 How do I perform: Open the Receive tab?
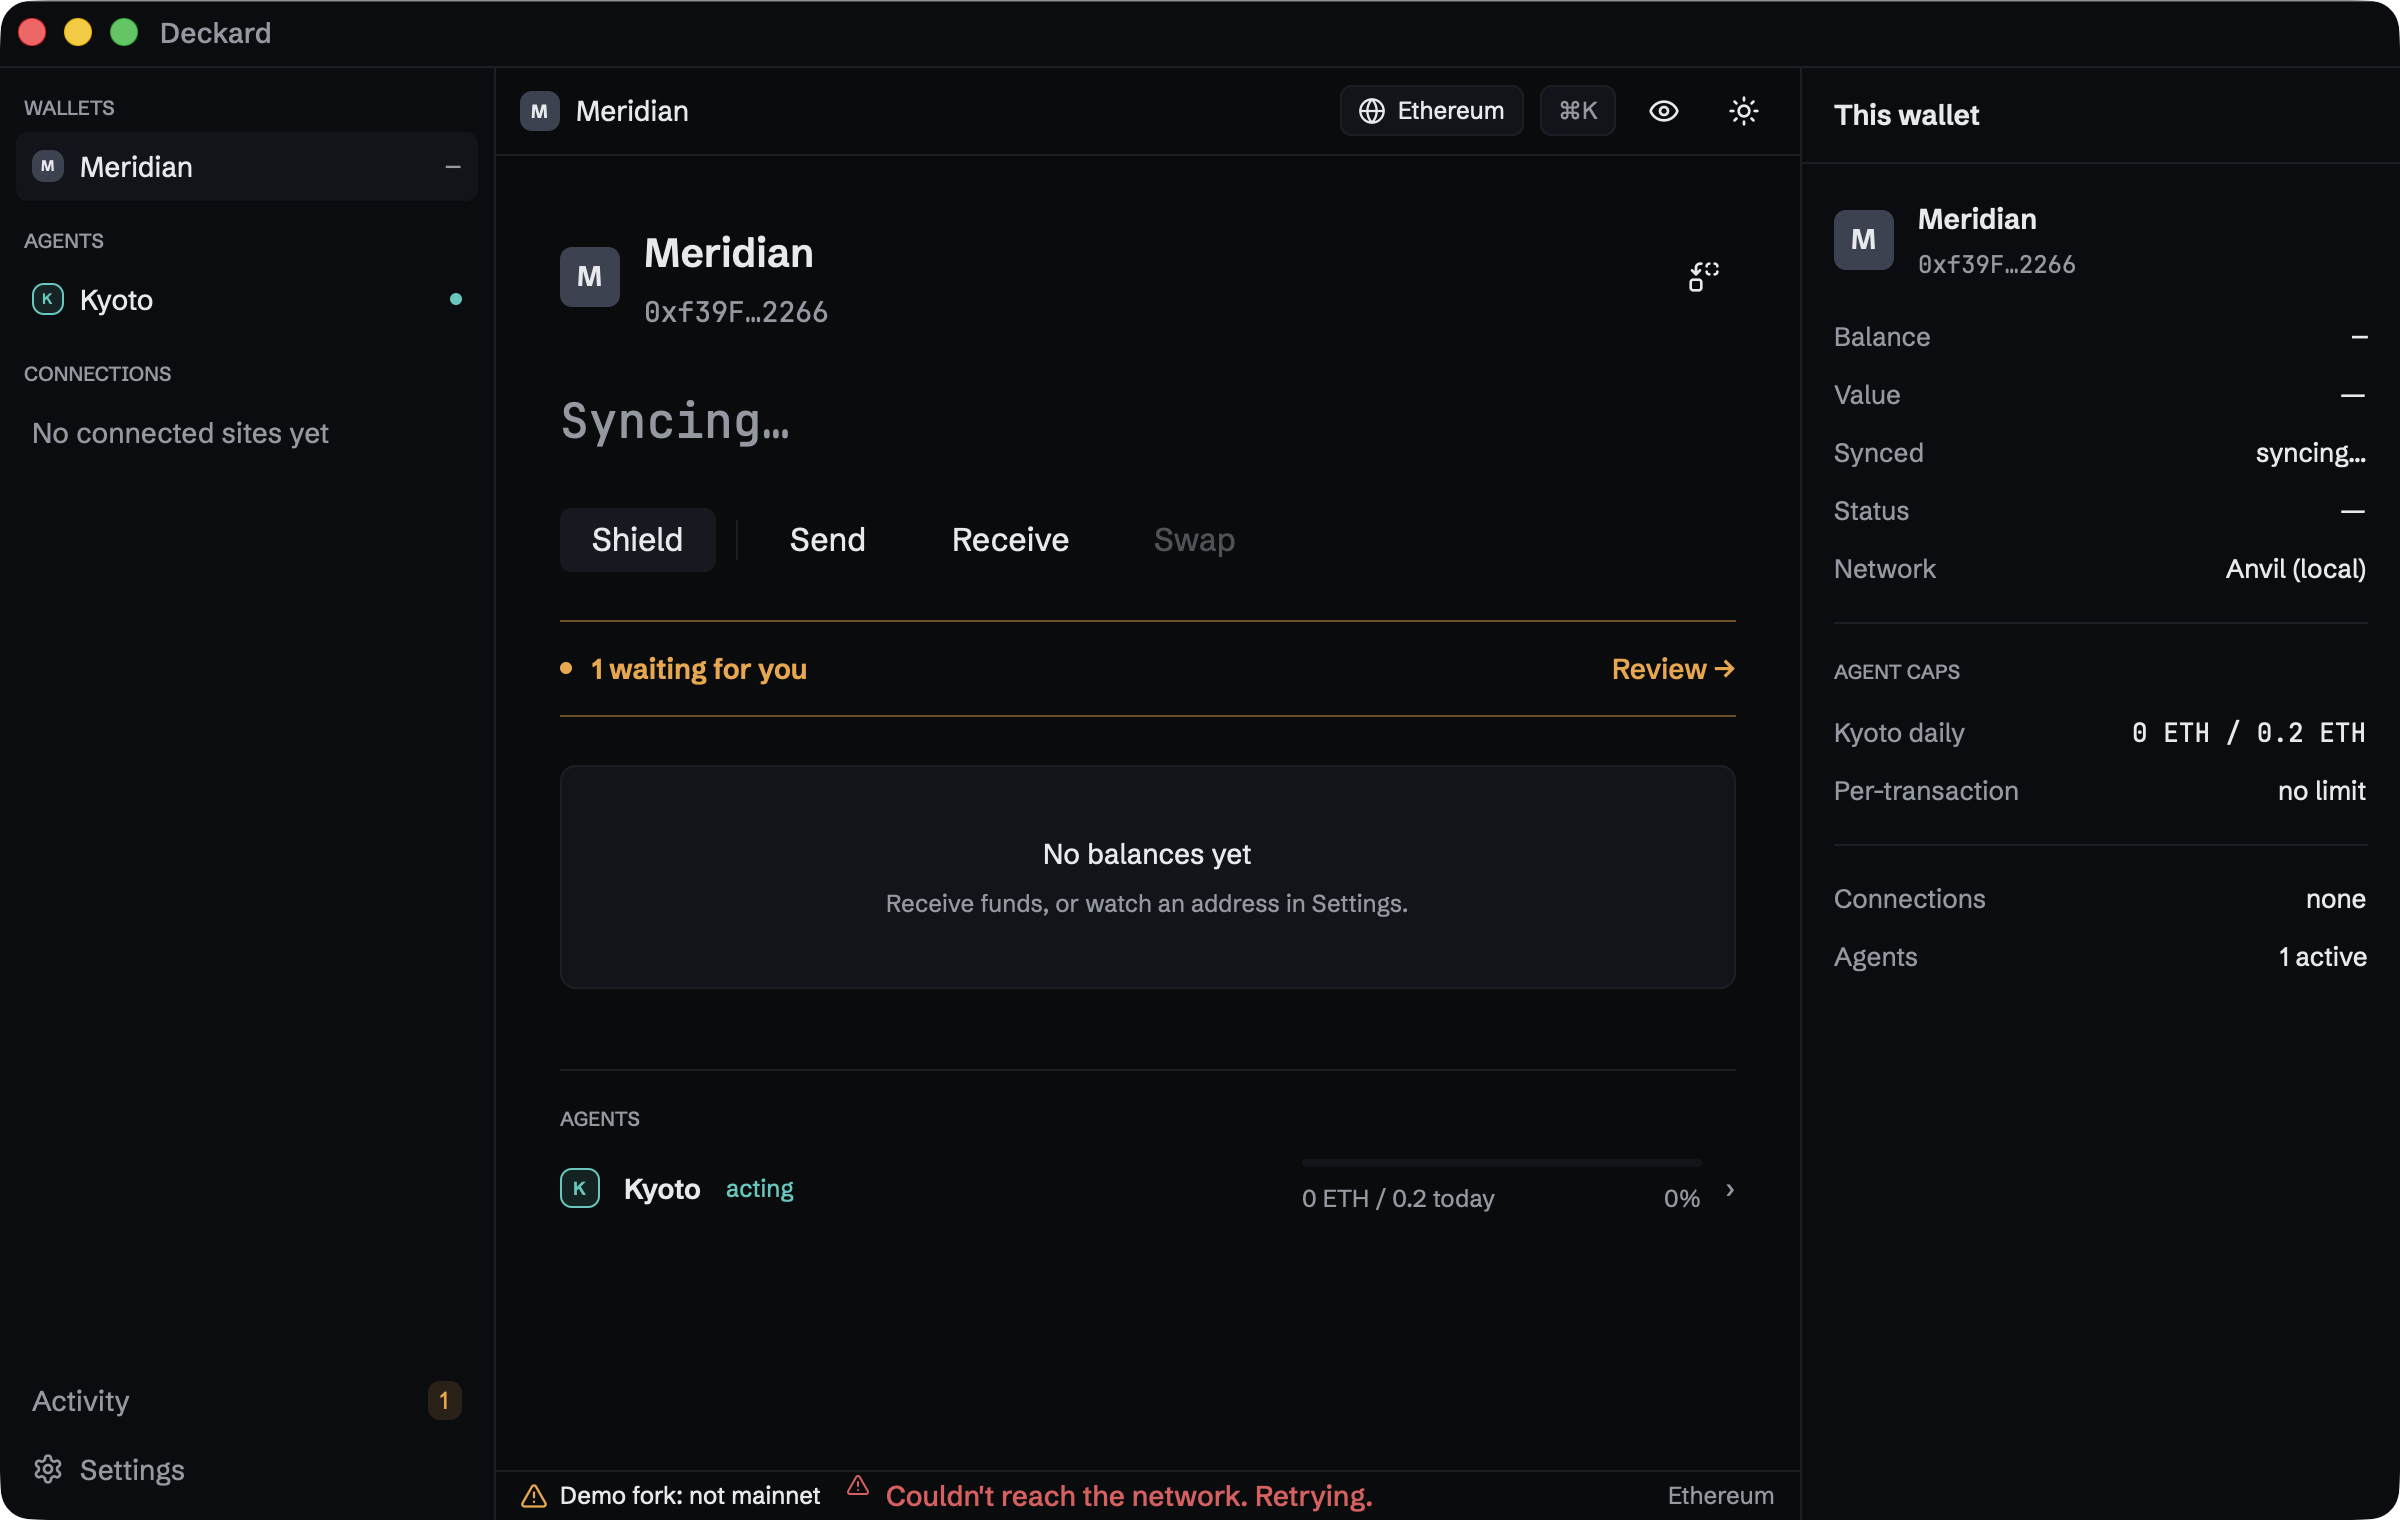coord(1010,540)
